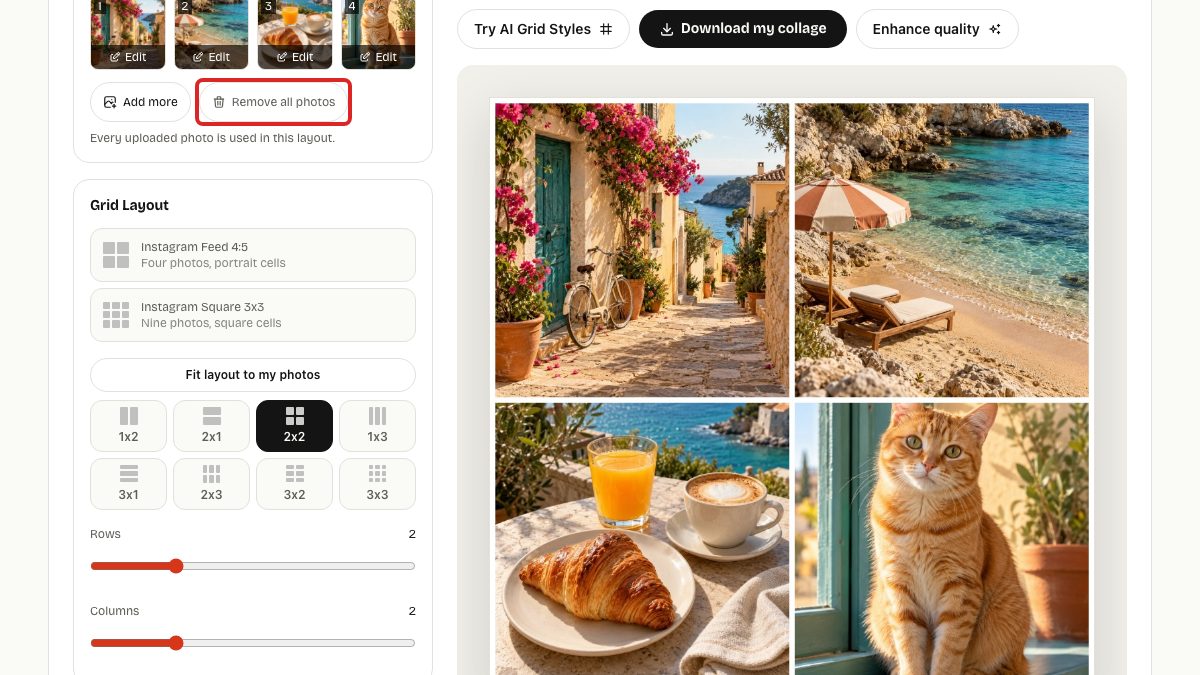Download my collage
Screen dimensions: 1200x675
pyautogui.click(x=743, y=29)
